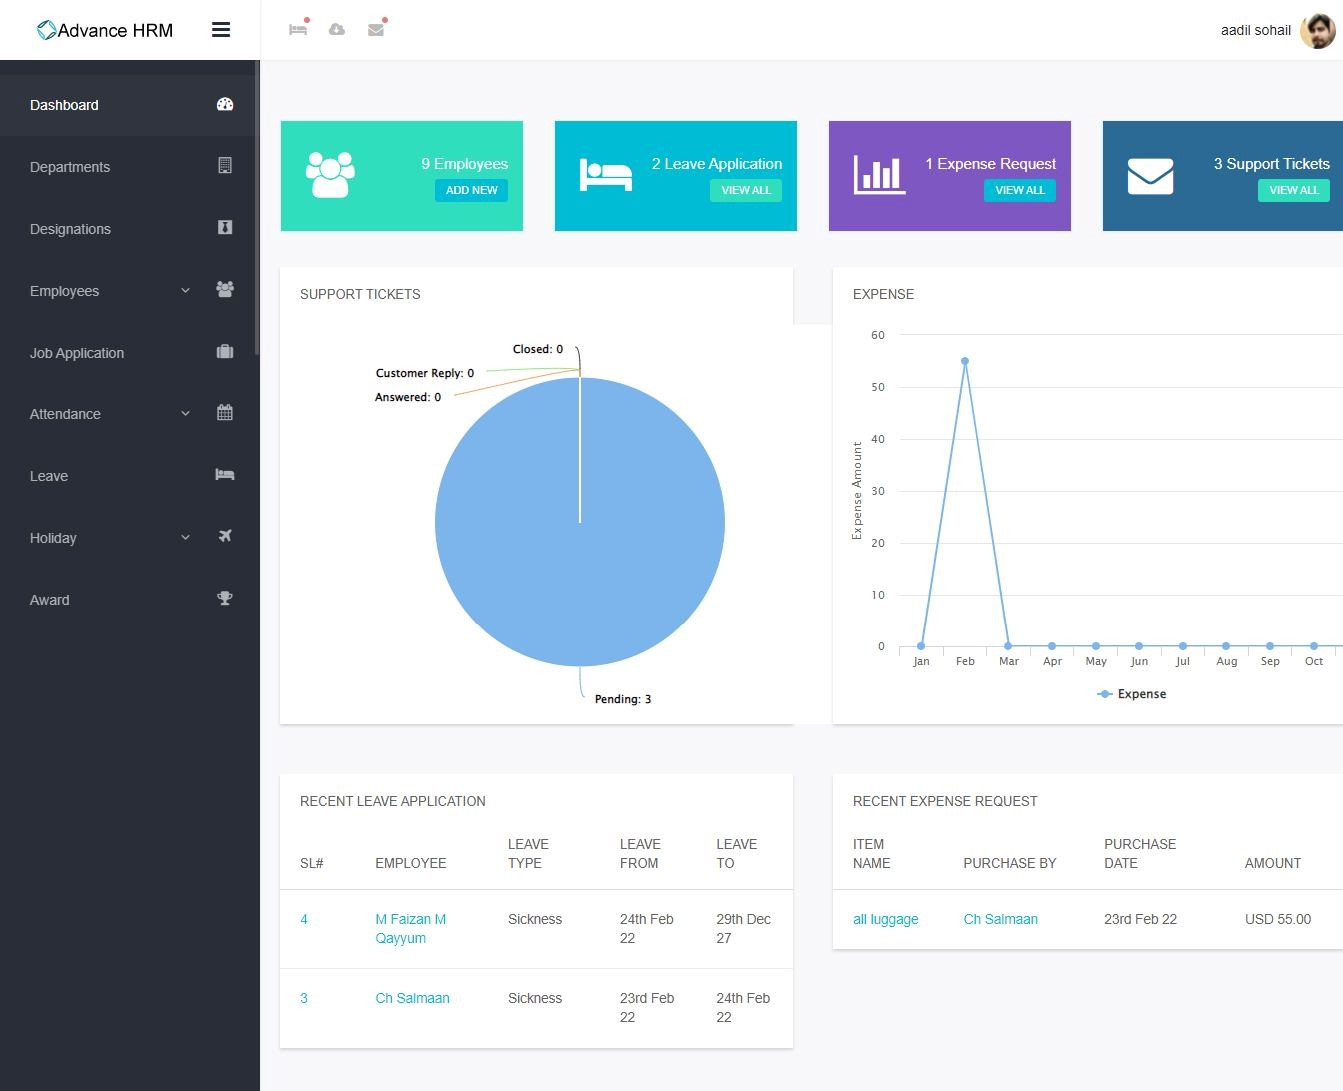Click the Leave bed icon in sidebar
This screenshot has height=1091, width=1343.
coord(225,474)
